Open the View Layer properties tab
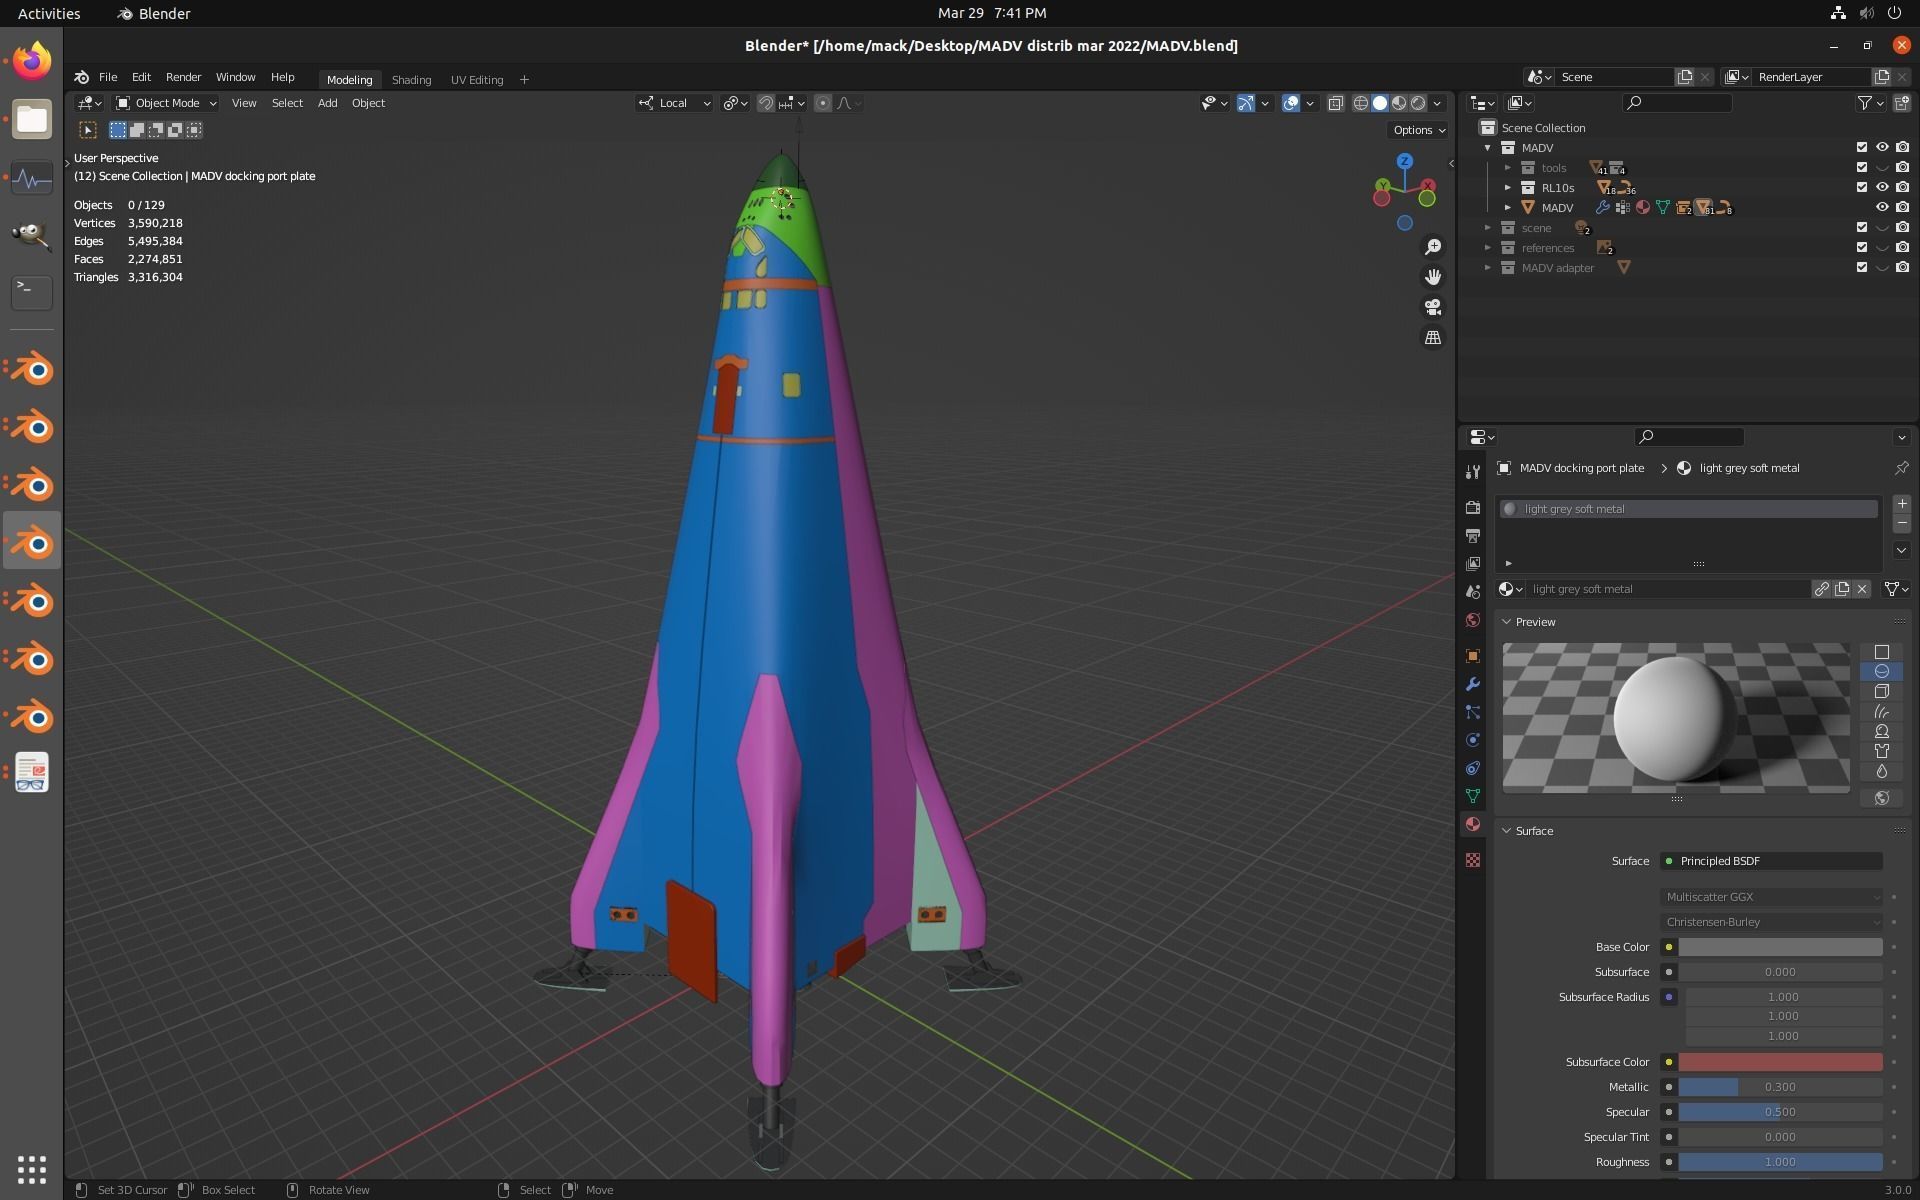 tap(1472, 564)
